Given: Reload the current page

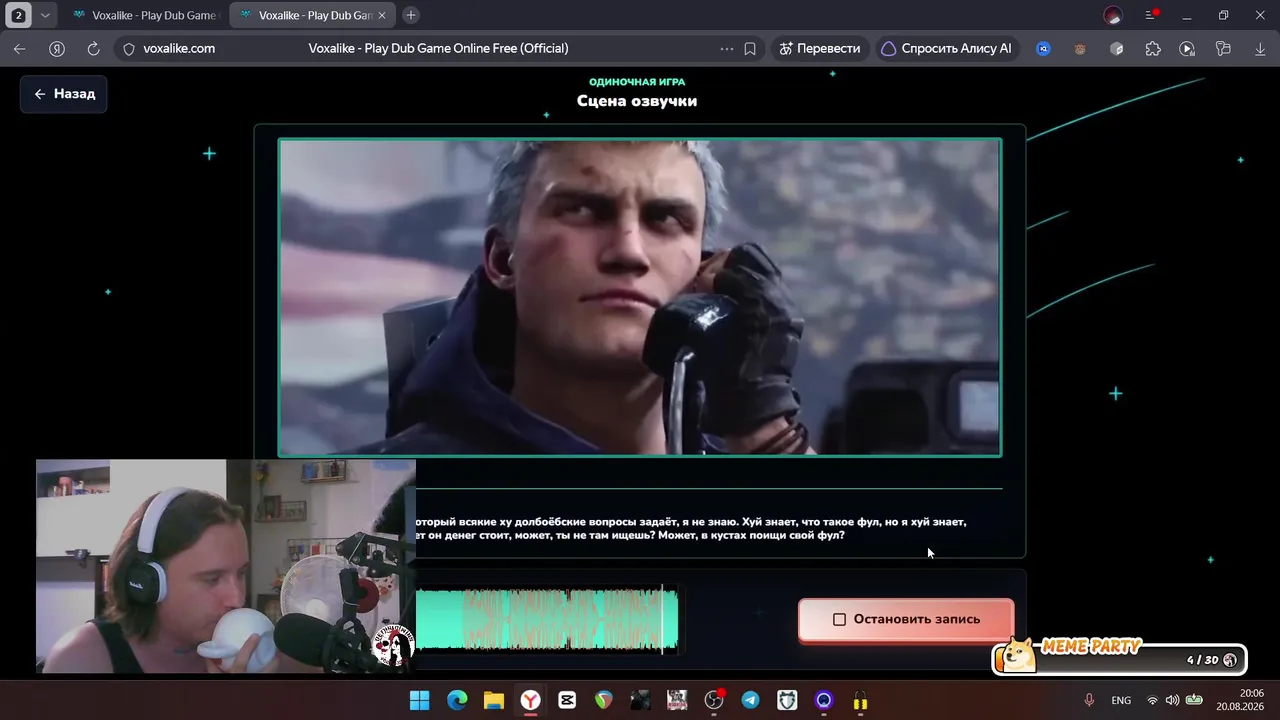Looking at the screenshot, I should (x=93, y=48).
